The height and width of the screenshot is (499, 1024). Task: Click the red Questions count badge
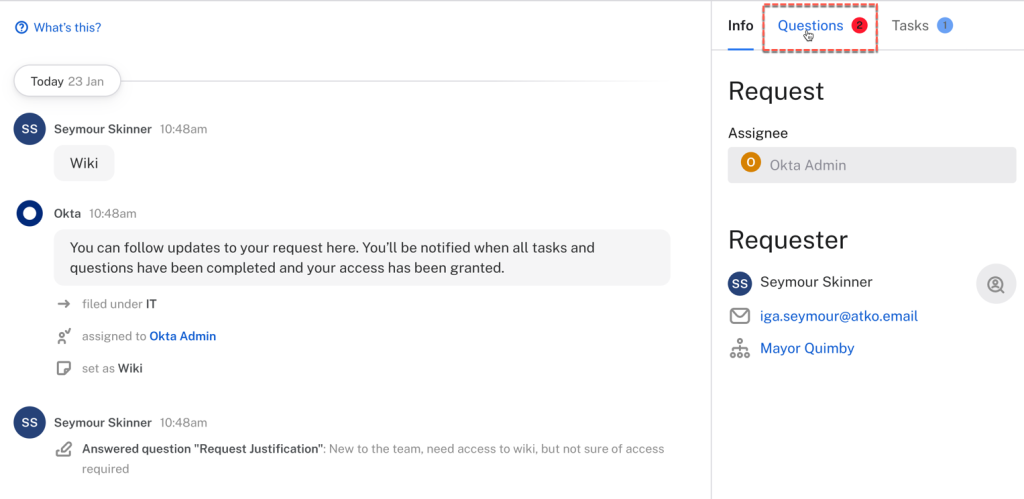859,26
